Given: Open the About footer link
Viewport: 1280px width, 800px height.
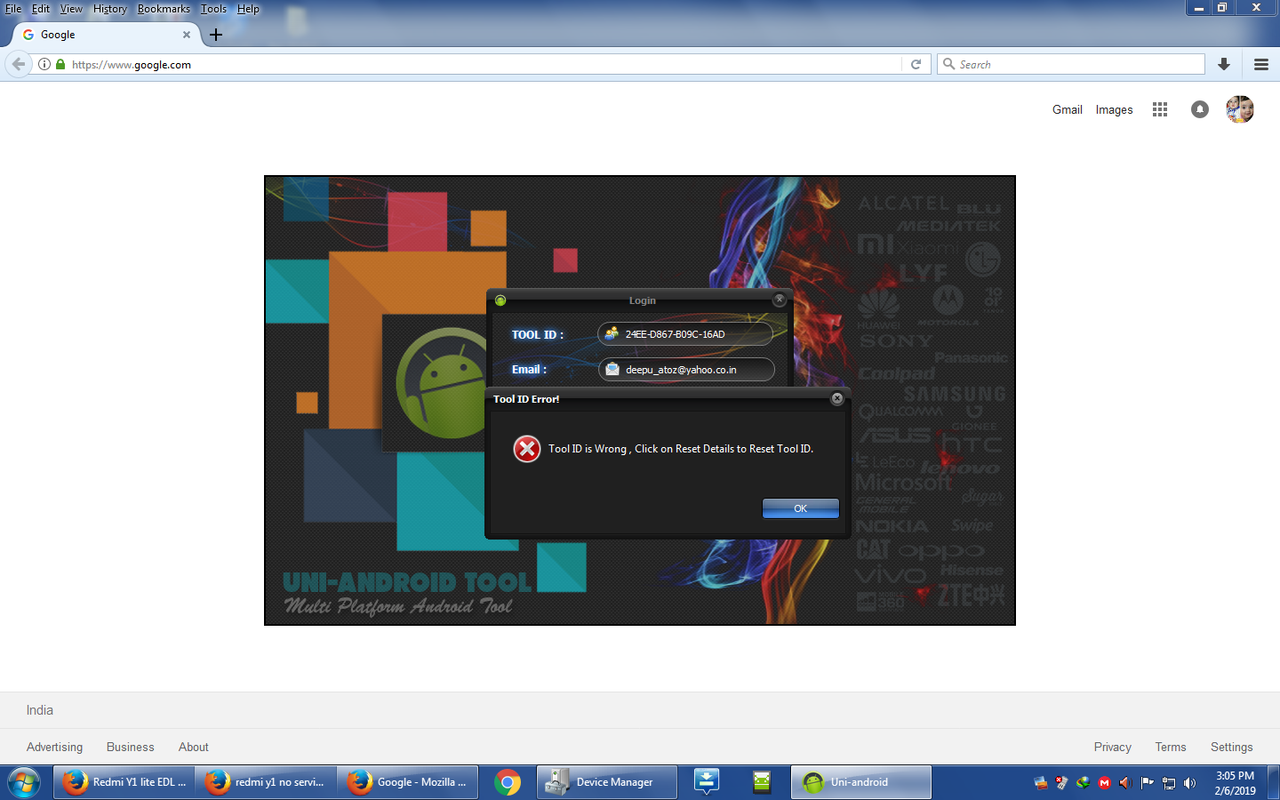Looking at the screenshot, I should [x=193, y=747].
